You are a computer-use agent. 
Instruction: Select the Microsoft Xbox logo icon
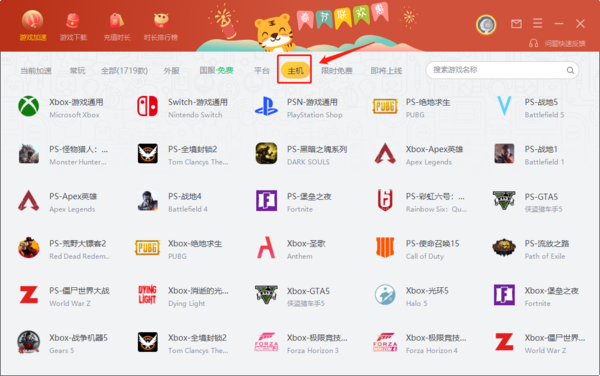(x=29, y=106)
